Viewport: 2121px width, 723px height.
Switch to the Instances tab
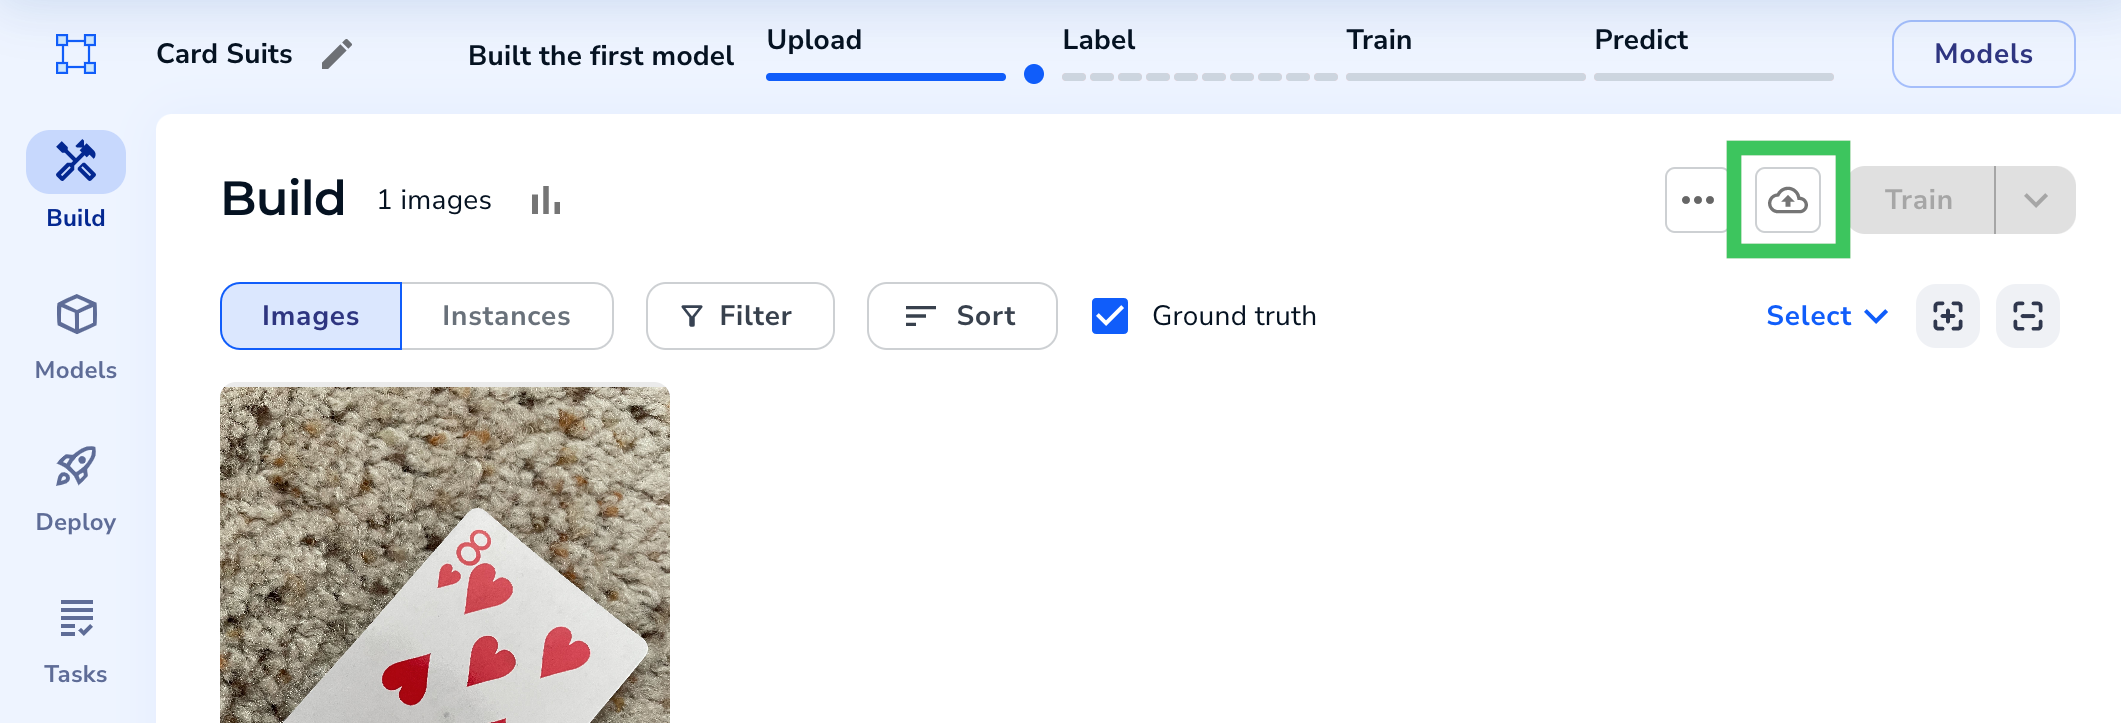point(507,316)
